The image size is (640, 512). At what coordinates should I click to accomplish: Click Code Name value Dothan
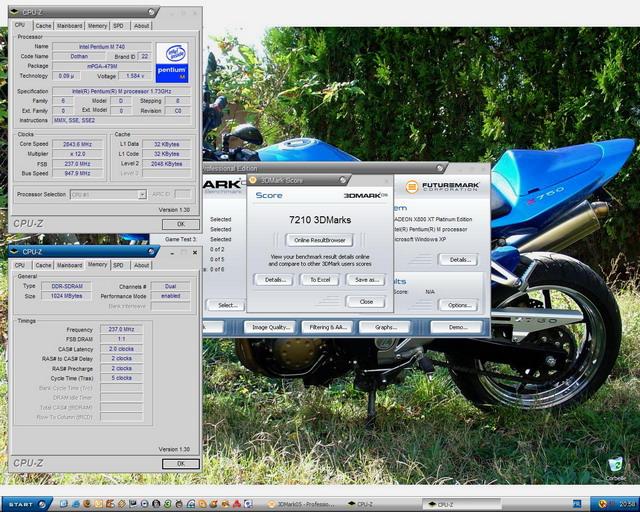tap(79, 56)
